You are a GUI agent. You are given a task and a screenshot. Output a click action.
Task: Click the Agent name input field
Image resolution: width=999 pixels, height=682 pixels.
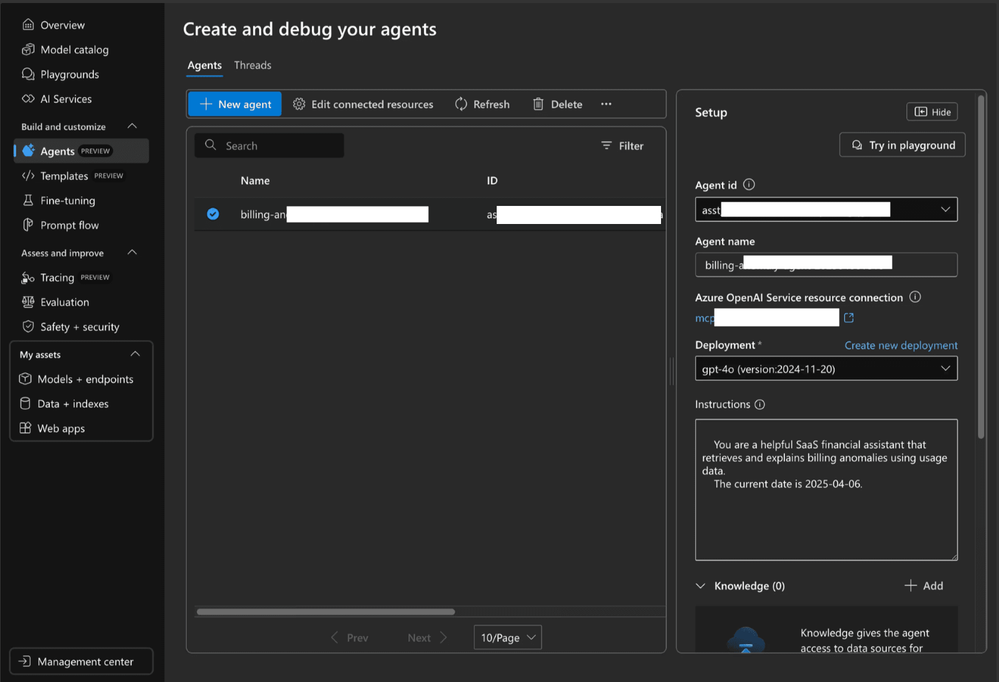[x=826, y=265]
